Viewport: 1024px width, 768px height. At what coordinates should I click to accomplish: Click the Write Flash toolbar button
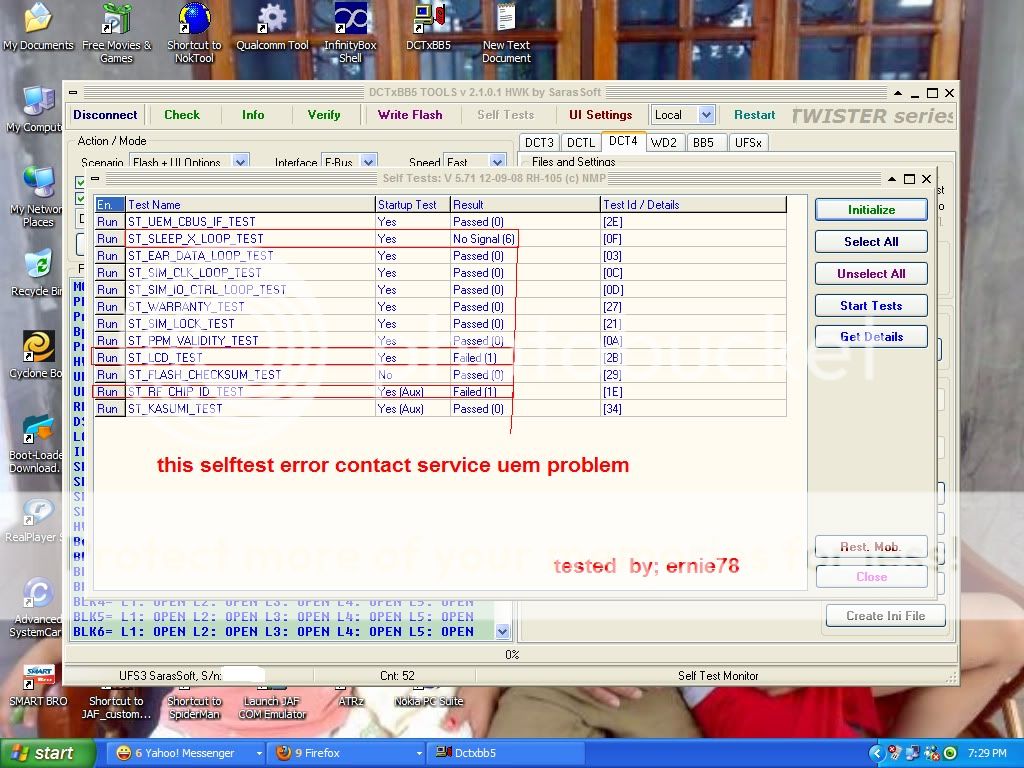(x=410, y=115)
